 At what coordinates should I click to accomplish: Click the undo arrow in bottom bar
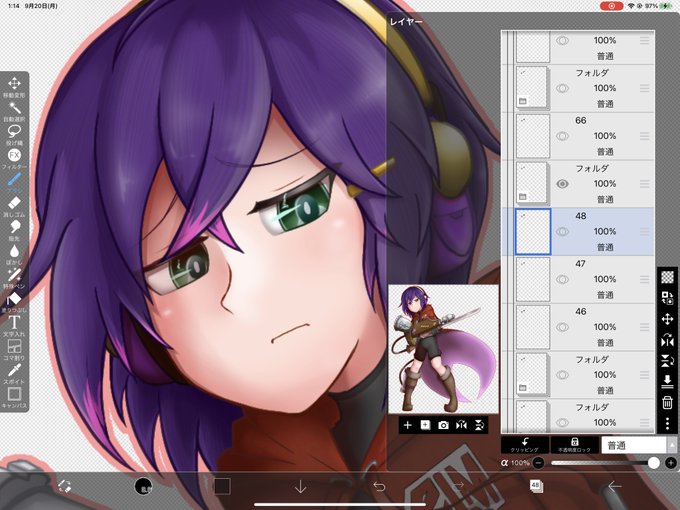point(379,487)
